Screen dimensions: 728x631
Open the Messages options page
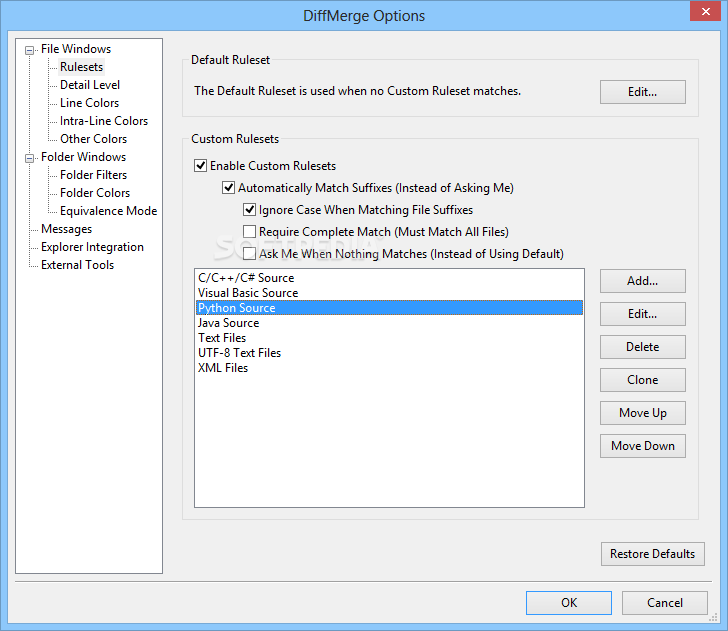pyautogui.click(x=66, y=229)
